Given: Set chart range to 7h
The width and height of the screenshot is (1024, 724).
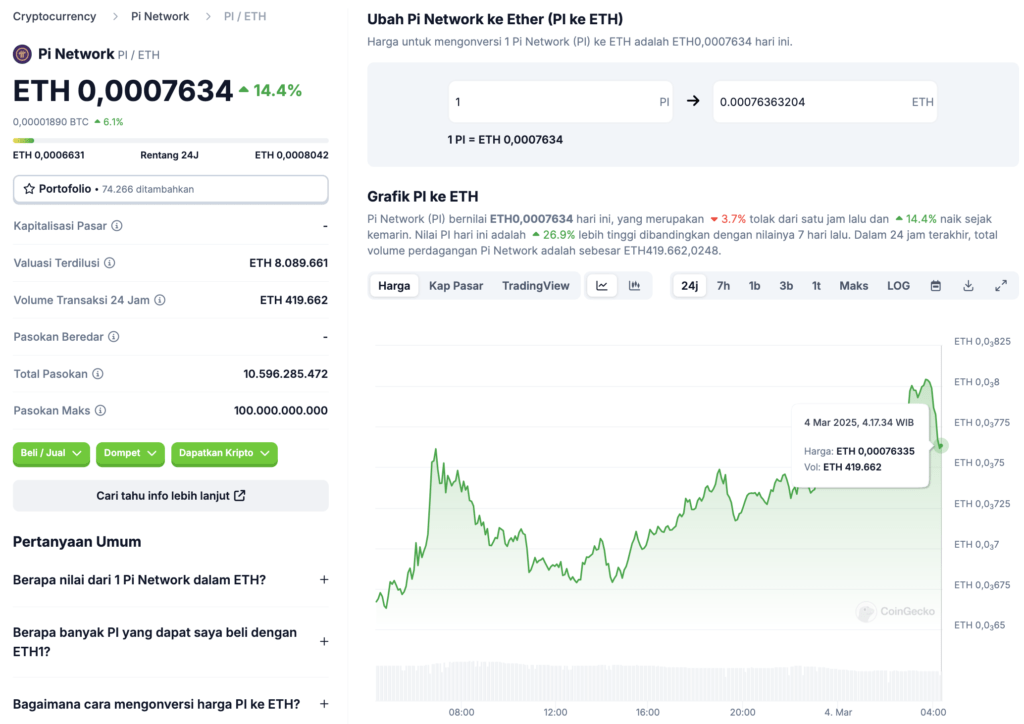Looking at the screenshot, I should coord(724,286).
